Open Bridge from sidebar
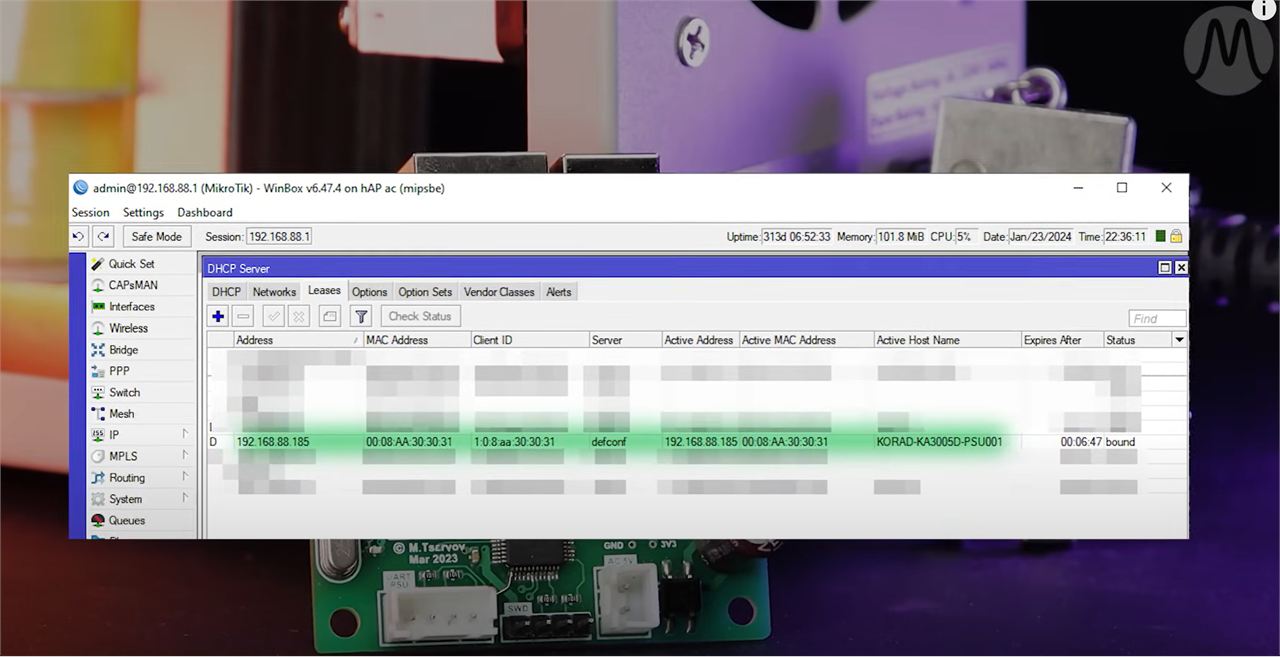Image resolution: width=1280 pixels, height=657 pixels. 124,350
